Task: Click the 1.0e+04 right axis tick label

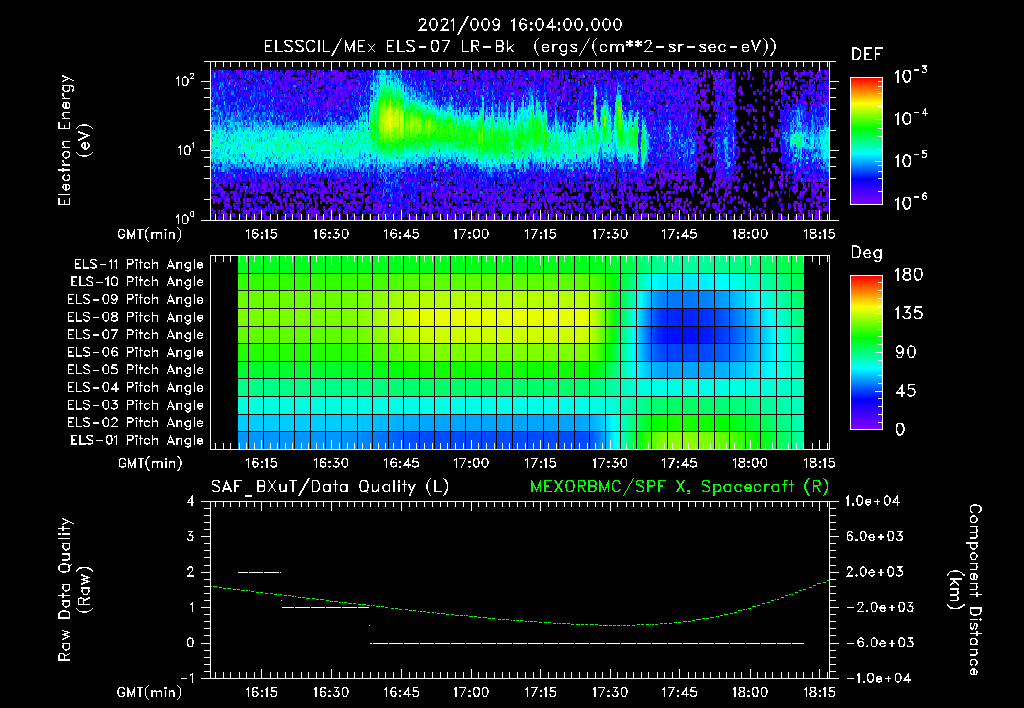Action: pos(872,501)
